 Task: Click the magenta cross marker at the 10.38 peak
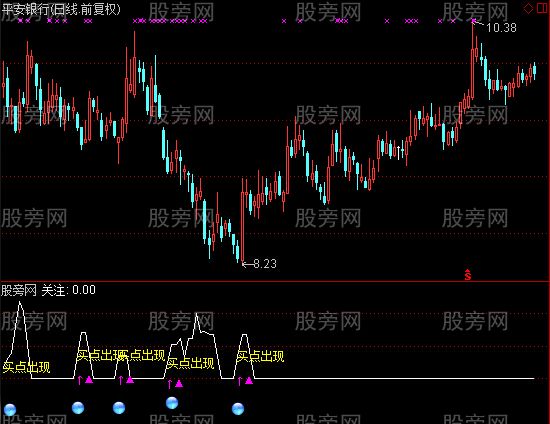tap(474, 21)
